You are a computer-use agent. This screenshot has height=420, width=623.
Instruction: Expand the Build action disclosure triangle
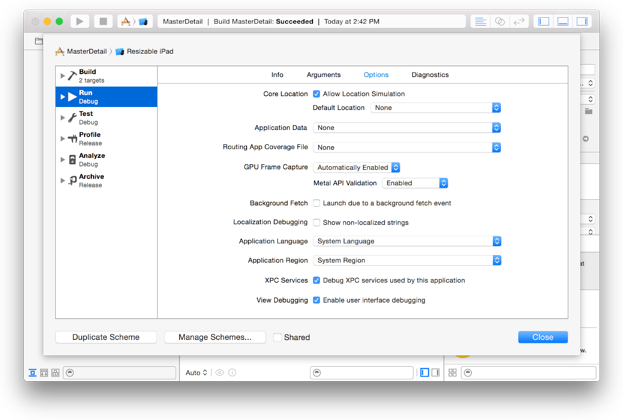(x=62, y=75)
